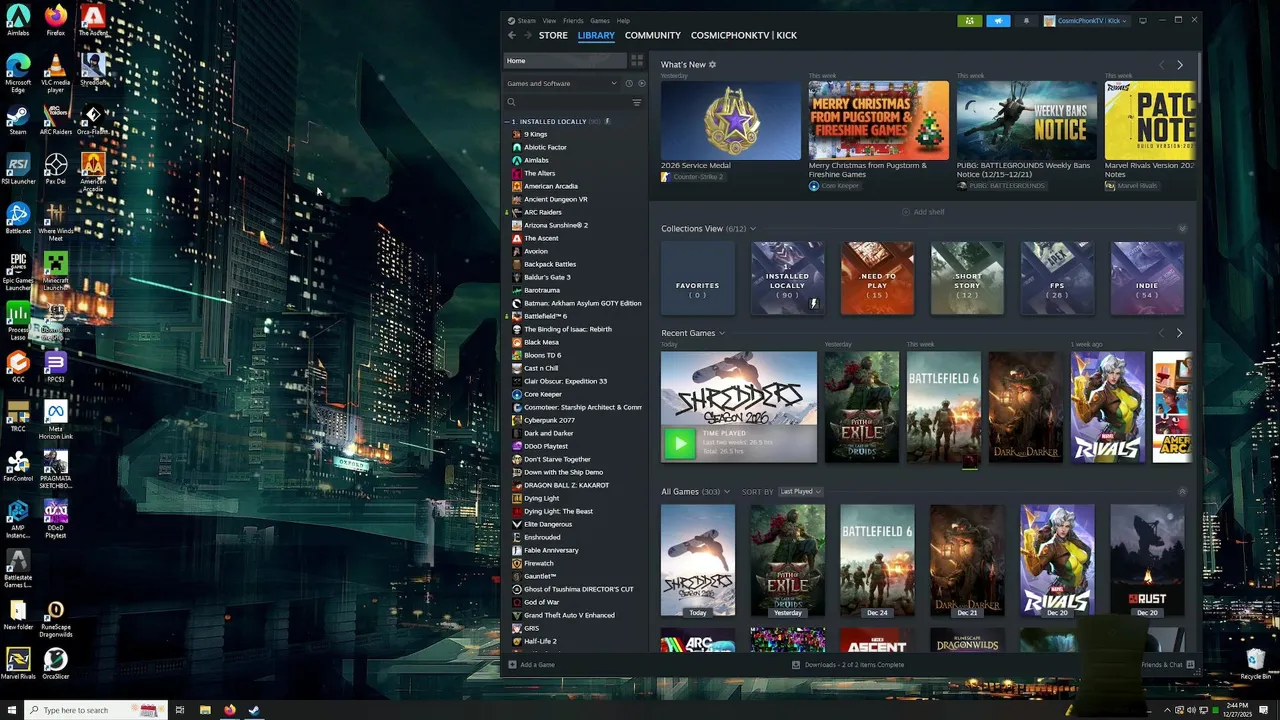Image resolution: width=1280 pixels, height=720 pixels.
Task: Open the View menu
Action: pos(549,21)
